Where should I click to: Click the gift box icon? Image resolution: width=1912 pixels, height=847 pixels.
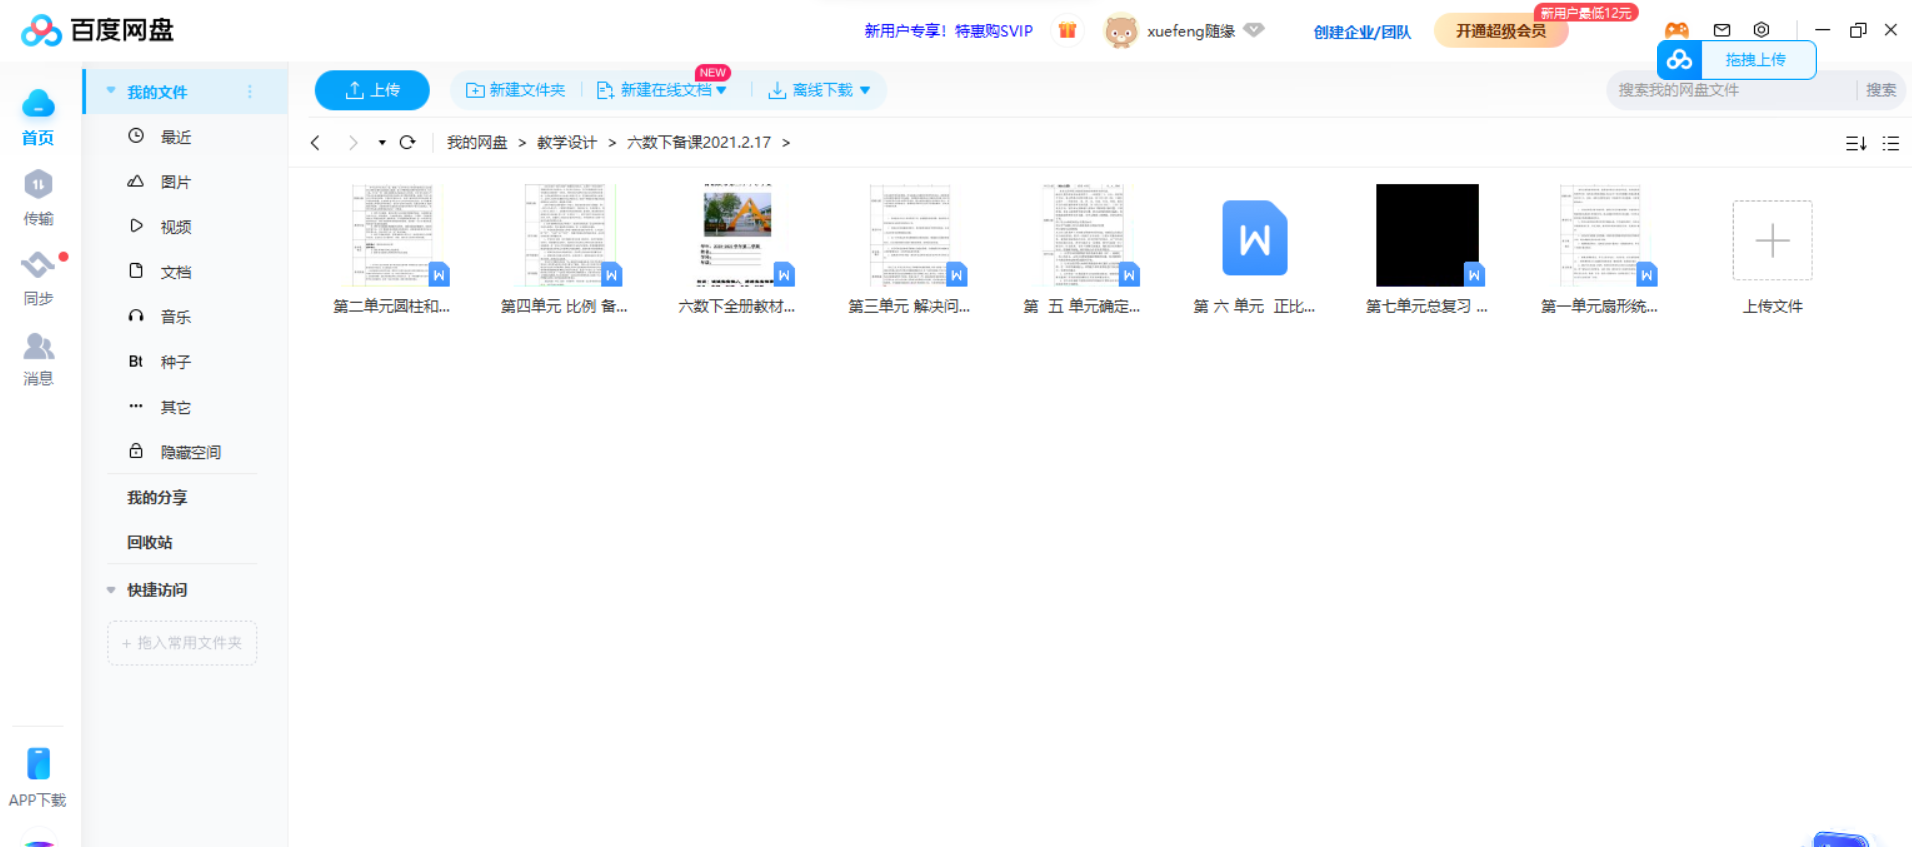click(x=1067, y=30)
